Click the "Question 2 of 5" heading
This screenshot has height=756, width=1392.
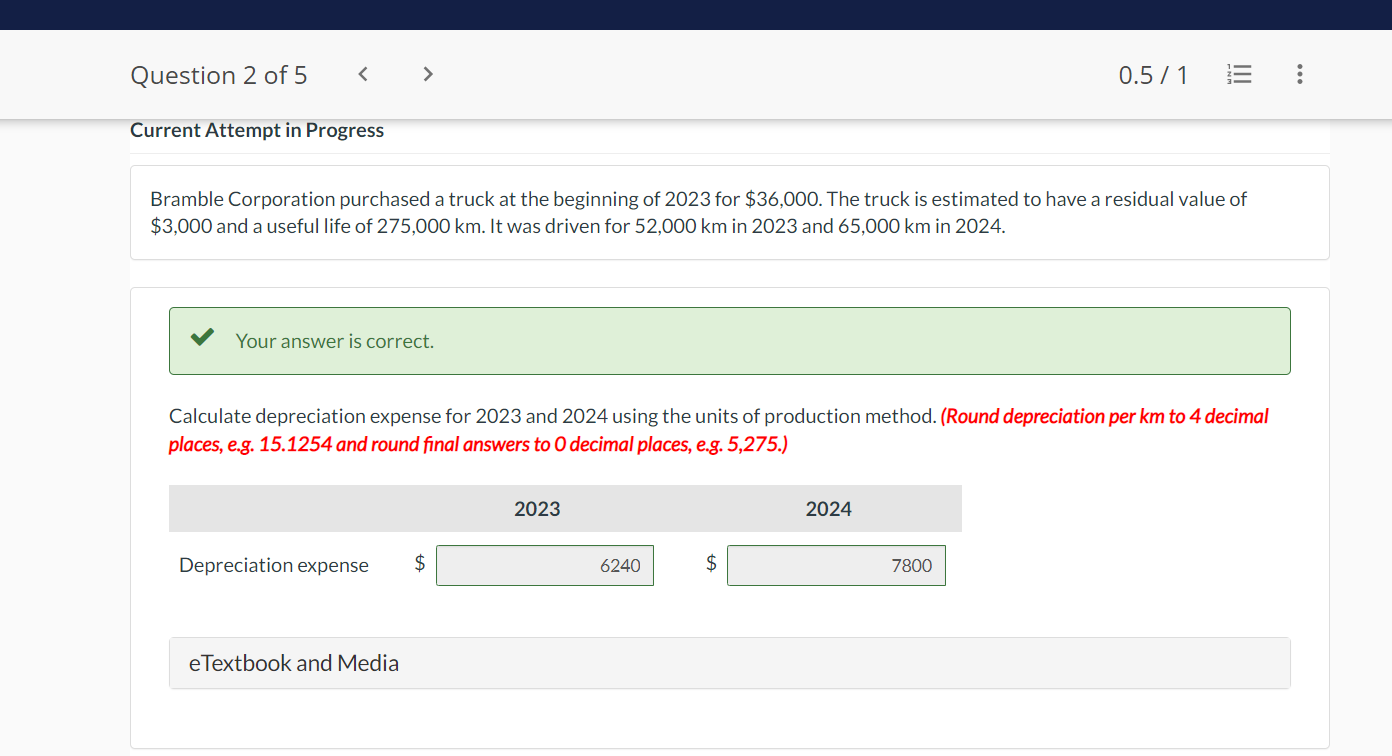[219, 75]
